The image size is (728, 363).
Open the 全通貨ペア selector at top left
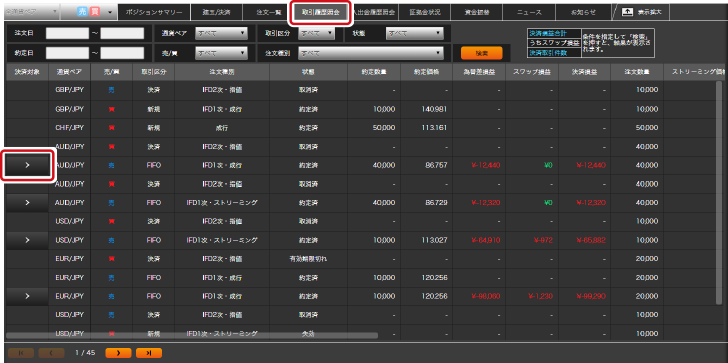(31, 12)
